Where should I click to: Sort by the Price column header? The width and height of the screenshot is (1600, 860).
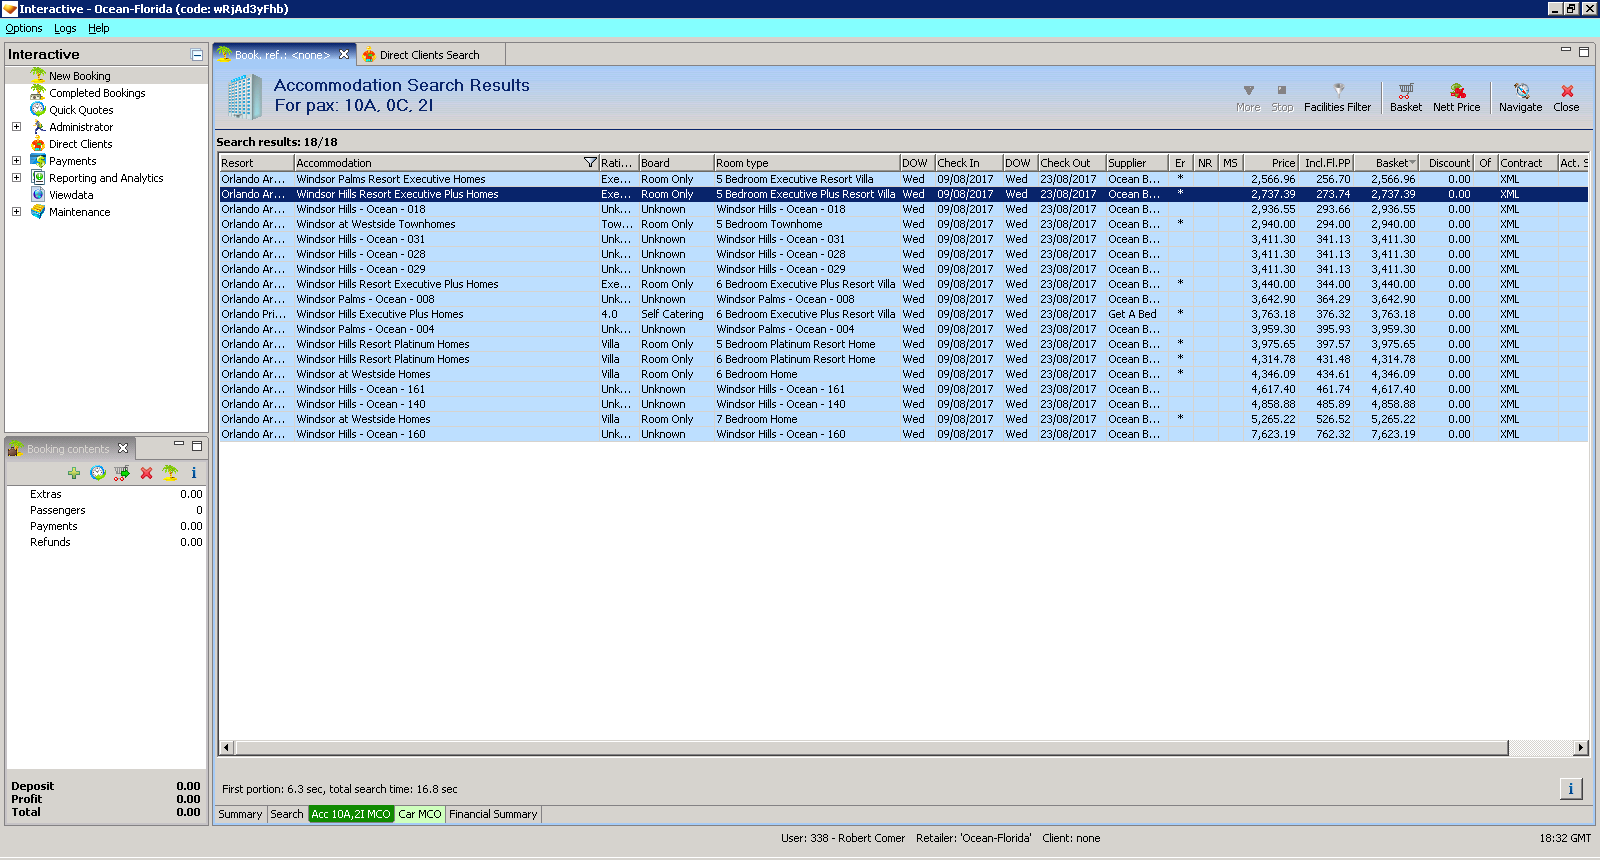(x=1271, y=163)
